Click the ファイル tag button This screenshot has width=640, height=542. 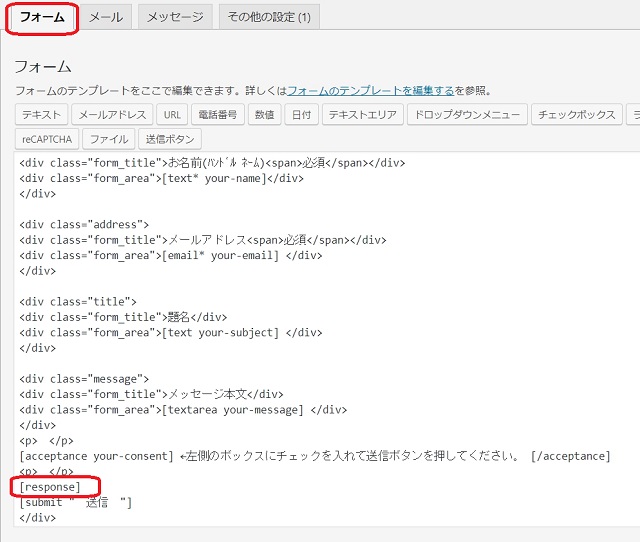click(x=107, y=140)
